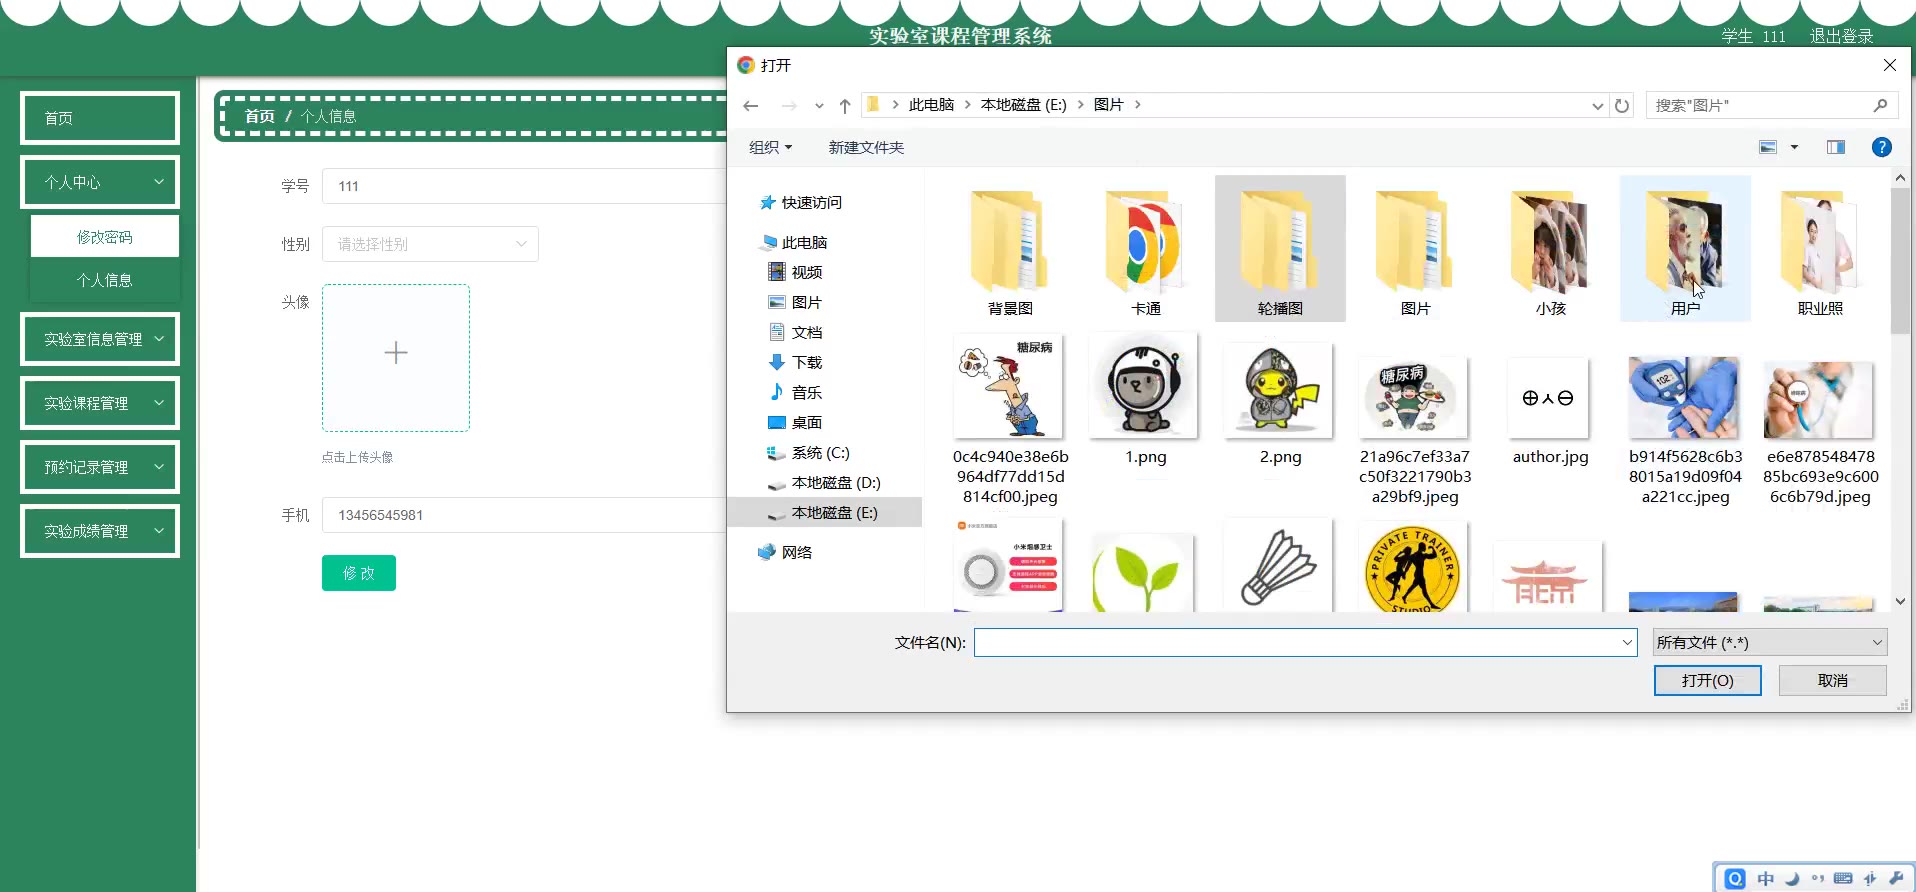Select the 背景图 folder
Screen dimensions: 1916x892
click(x=1010, y=251)
